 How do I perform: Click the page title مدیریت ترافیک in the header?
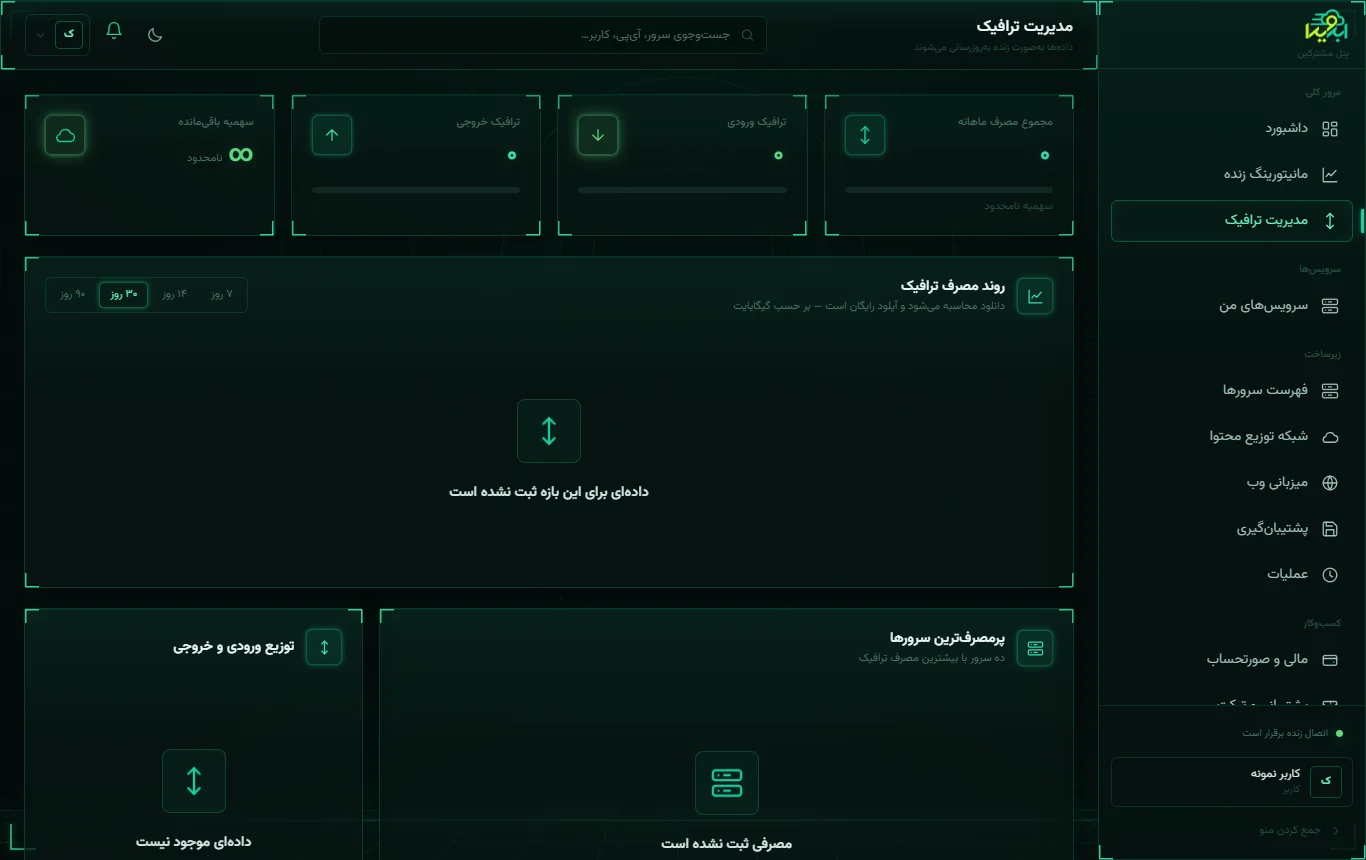1024,26
